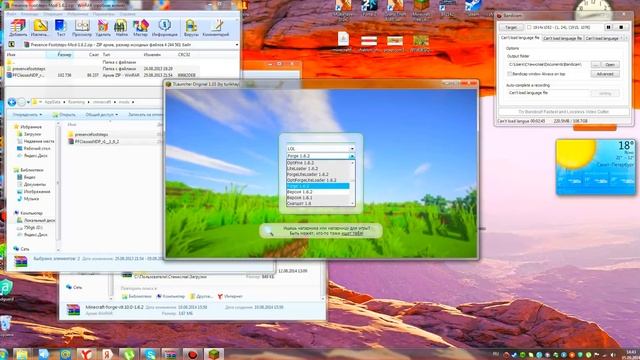Stop the Bandicam recording

coord(621,27)
